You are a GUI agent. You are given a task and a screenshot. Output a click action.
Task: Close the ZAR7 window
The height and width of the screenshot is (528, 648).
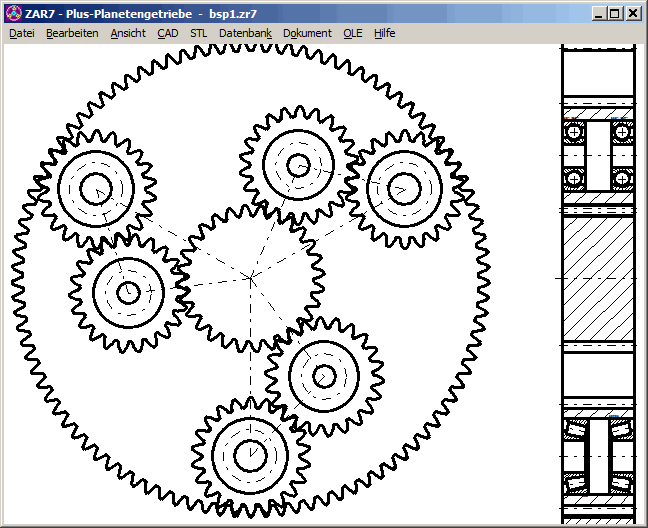[633, 14]
